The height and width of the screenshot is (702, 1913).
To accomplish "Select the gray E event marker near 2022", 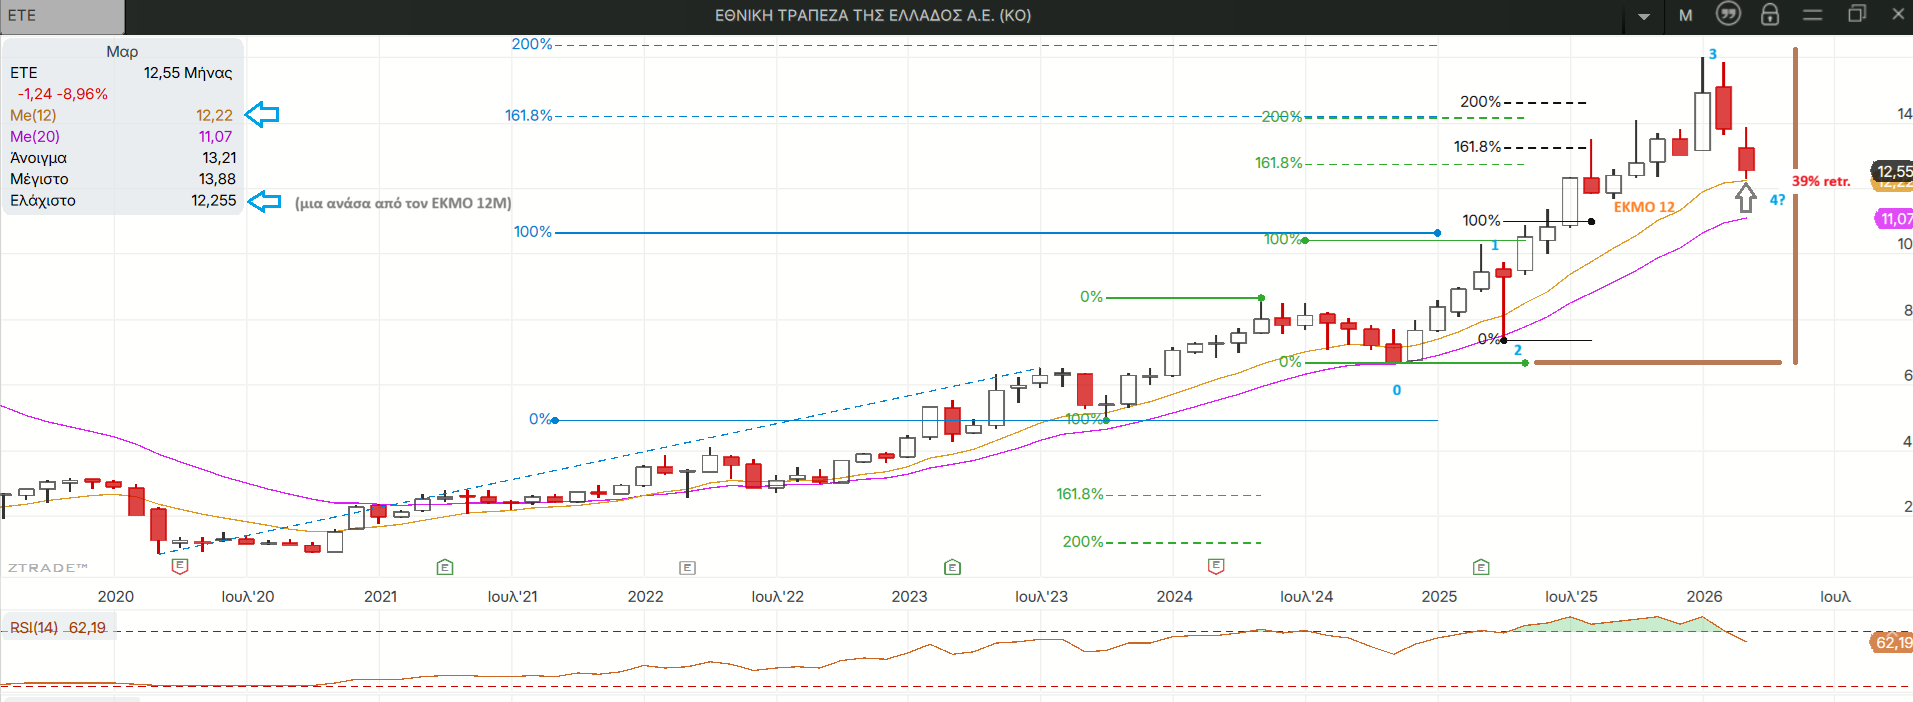I will [x=687, y=567].
